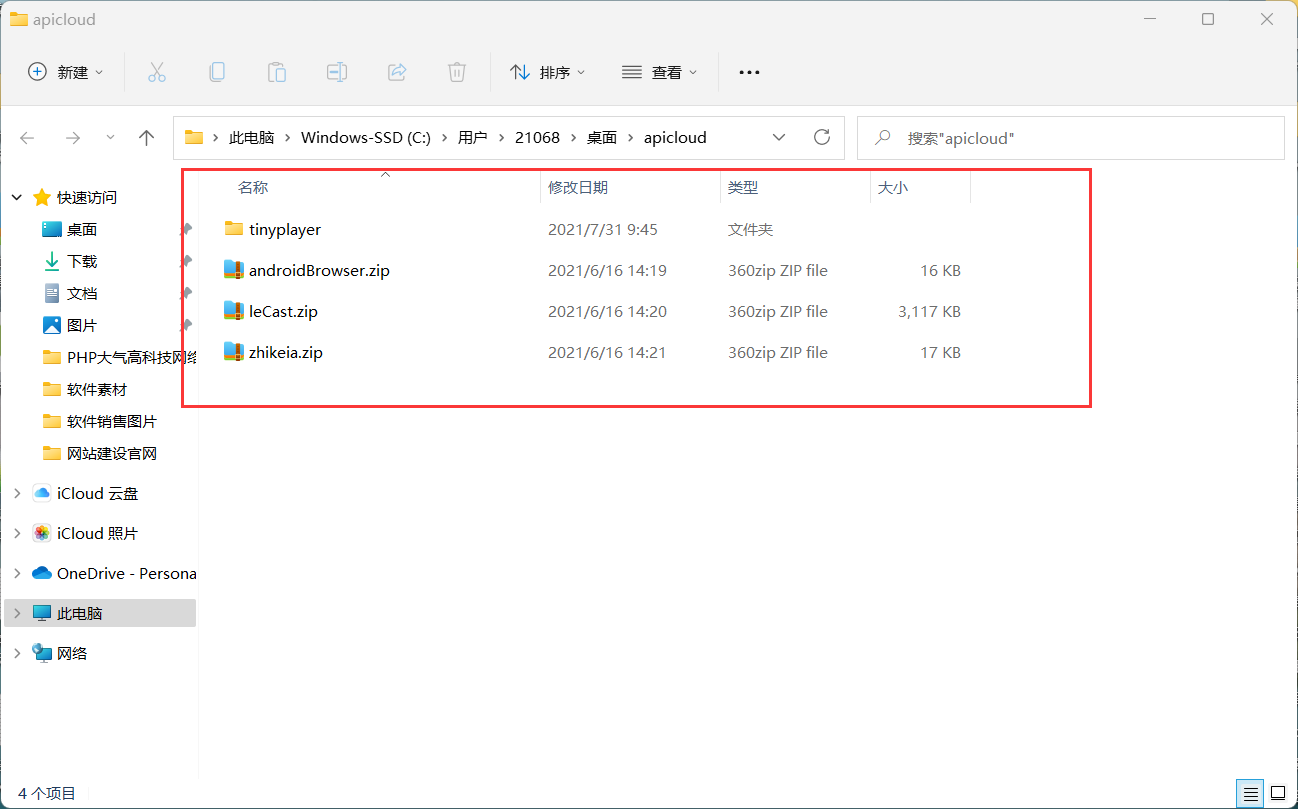
Task: Click the Share icon
Action: 397,71
